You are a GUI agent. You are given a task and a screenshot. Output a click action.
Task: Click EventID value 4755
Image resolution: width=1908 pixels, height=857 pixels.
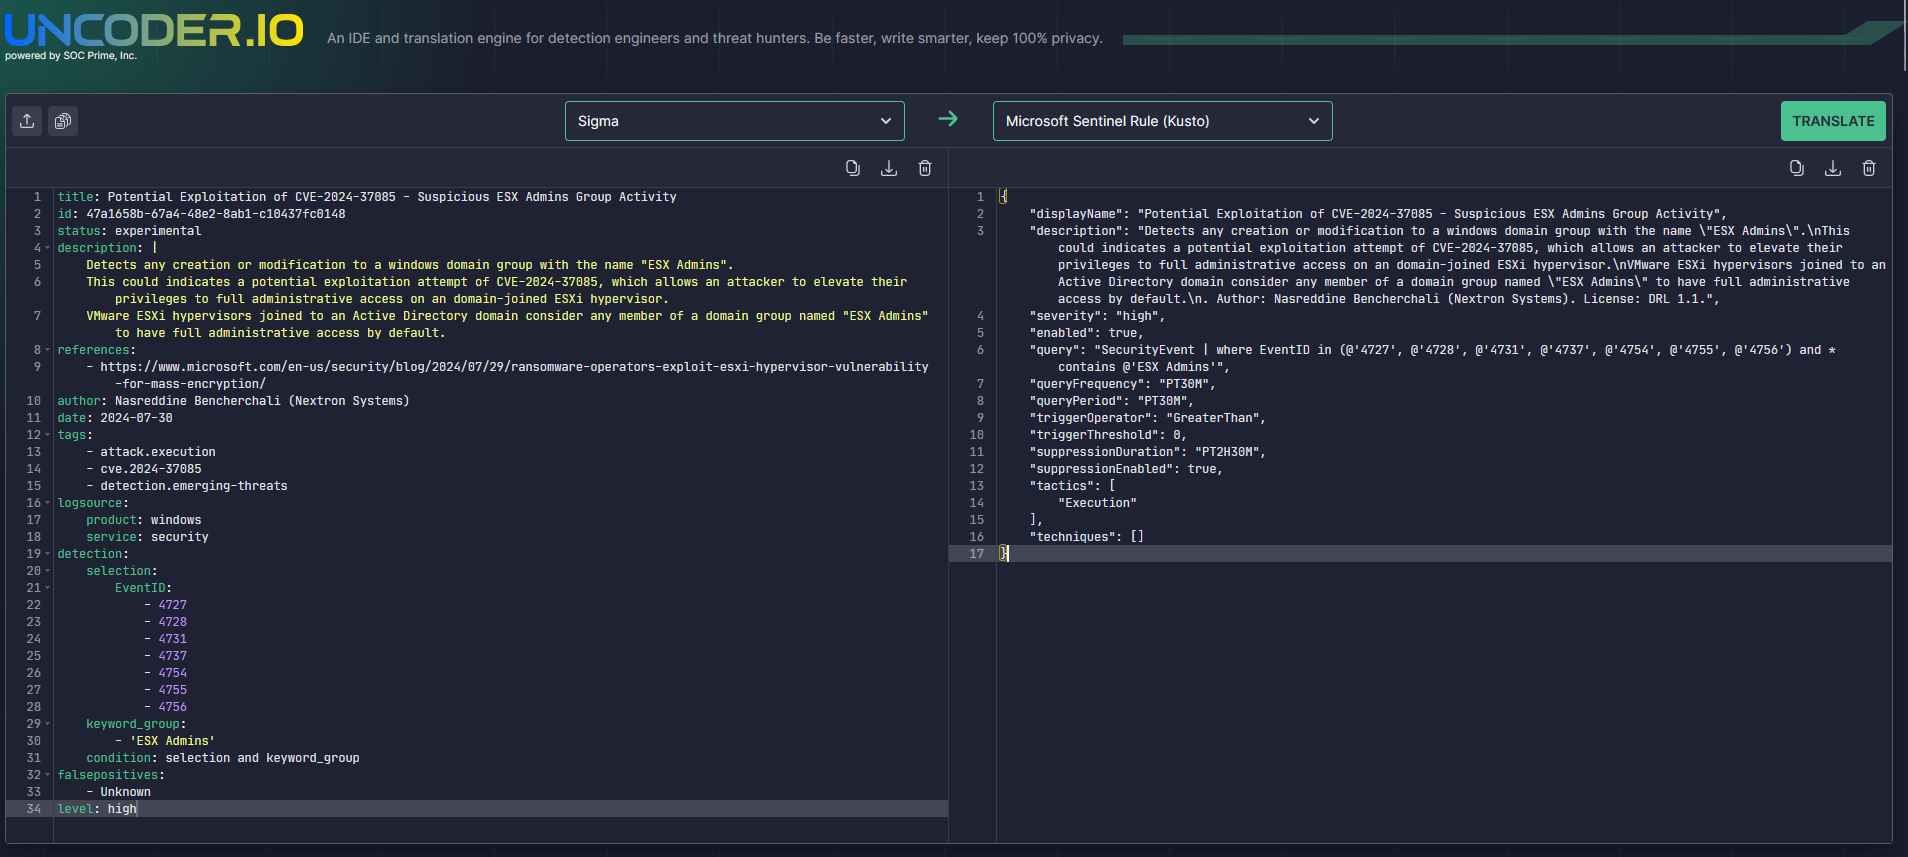pyautogui.click(x=173, y=690)
